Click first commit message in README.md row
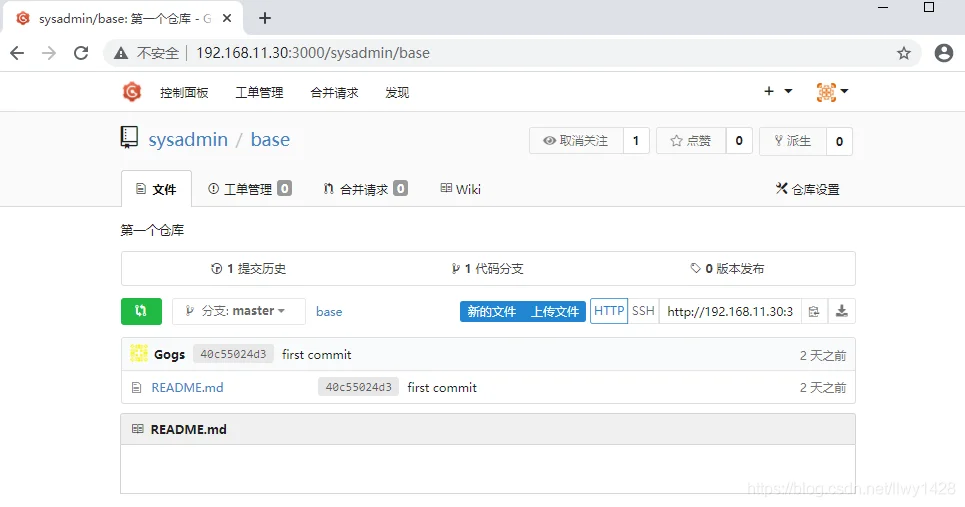The width and height of the screenshot is (965, 507). 442,388
